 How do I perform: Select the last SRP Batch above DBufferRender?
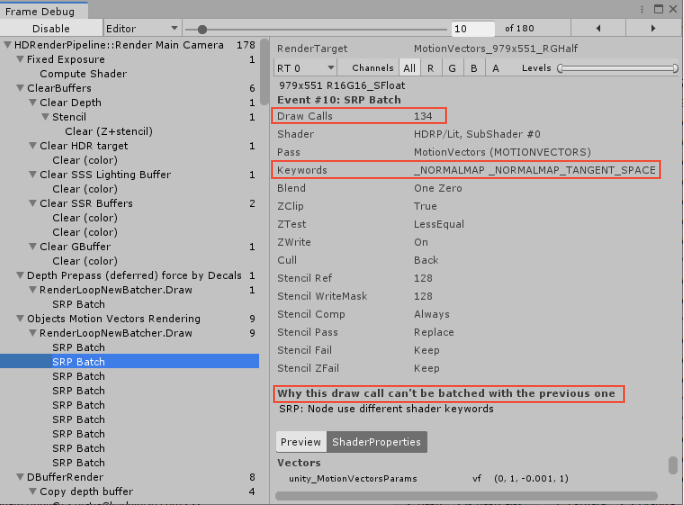click(79, 462)
